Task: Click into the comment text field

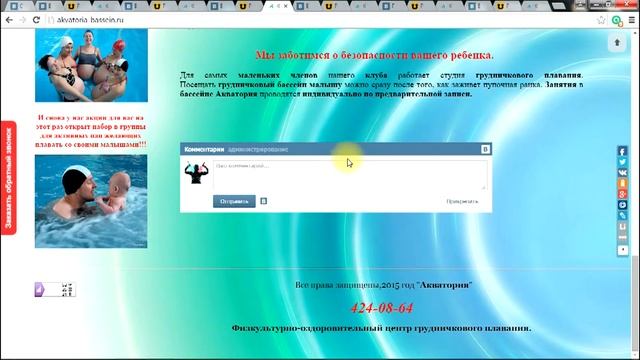Action: coord(350,175)
